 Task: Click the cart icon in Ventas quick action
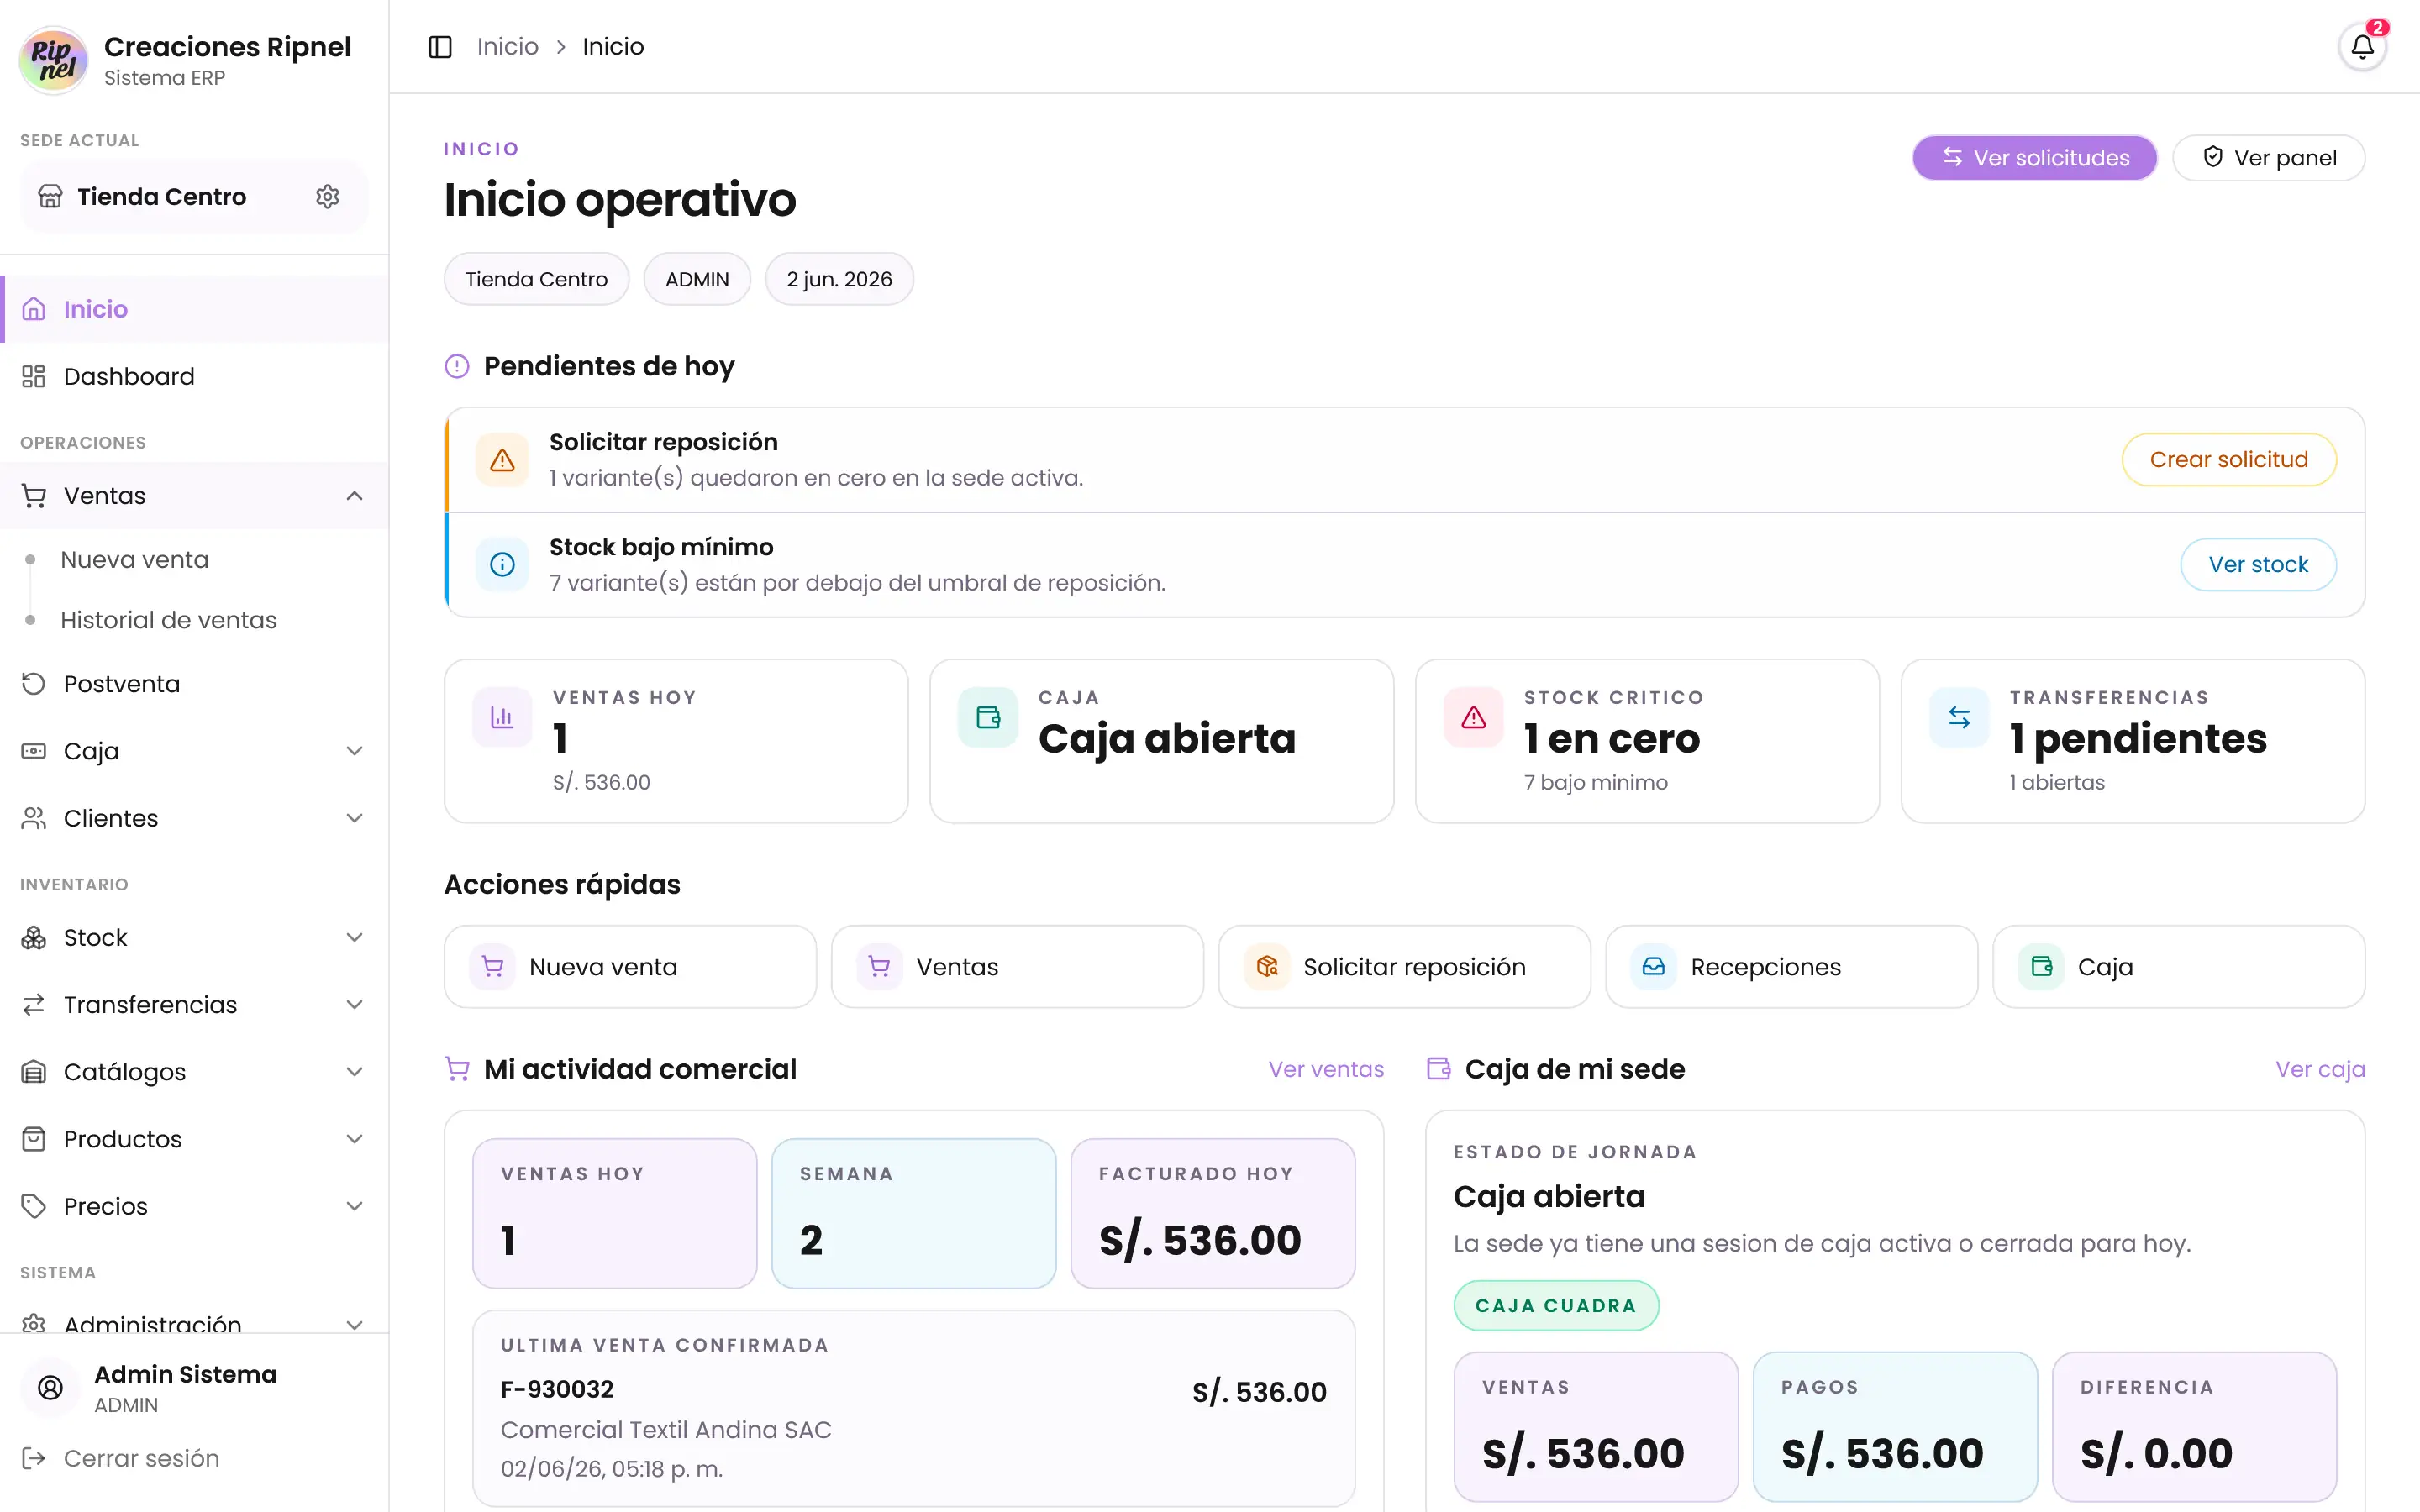point(879,967)
